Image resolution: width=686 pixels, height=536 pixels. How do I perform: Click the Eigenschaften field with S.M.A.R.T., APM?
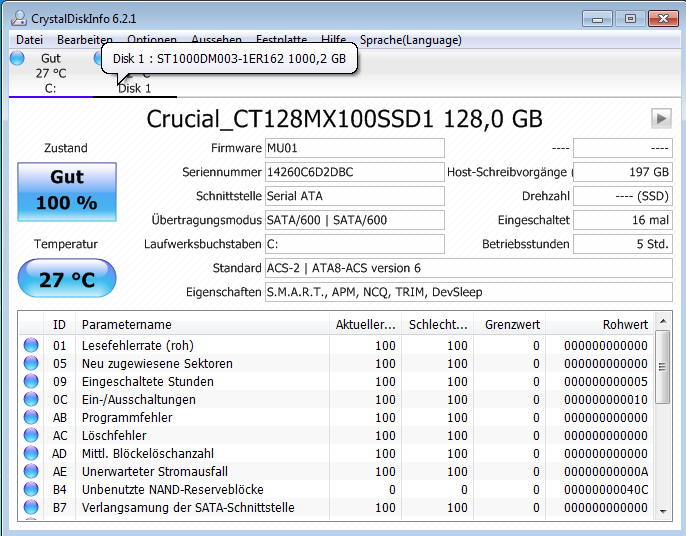pyautogui.click(x=469, y=292)
